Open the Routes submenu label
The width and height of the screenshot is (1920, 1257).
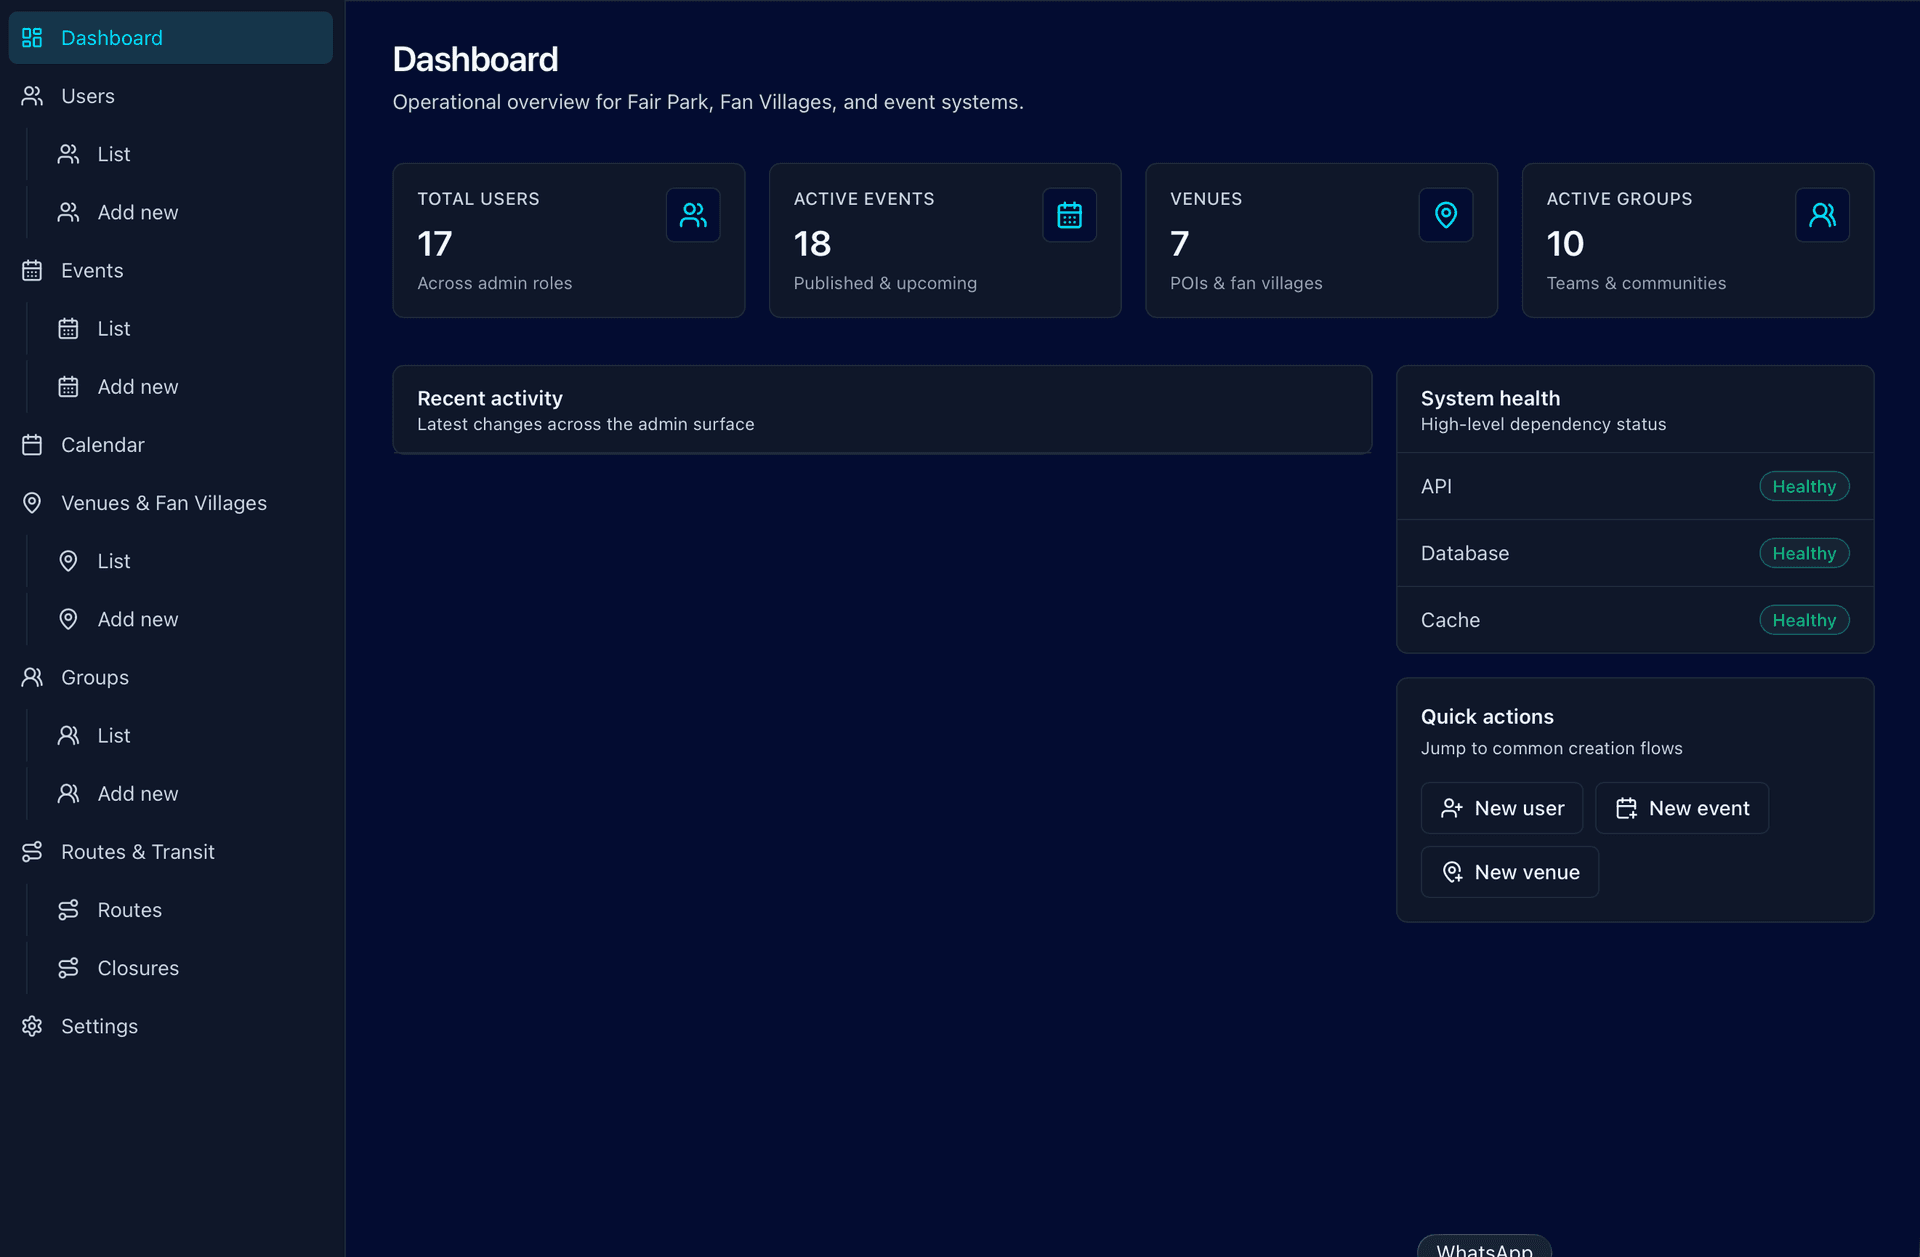(130, 910)
